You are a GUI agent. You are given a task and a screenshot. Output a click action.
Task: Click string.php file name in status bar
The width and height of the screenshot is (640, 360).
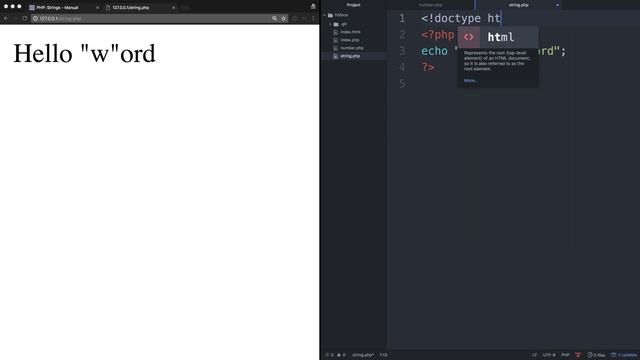362,355
